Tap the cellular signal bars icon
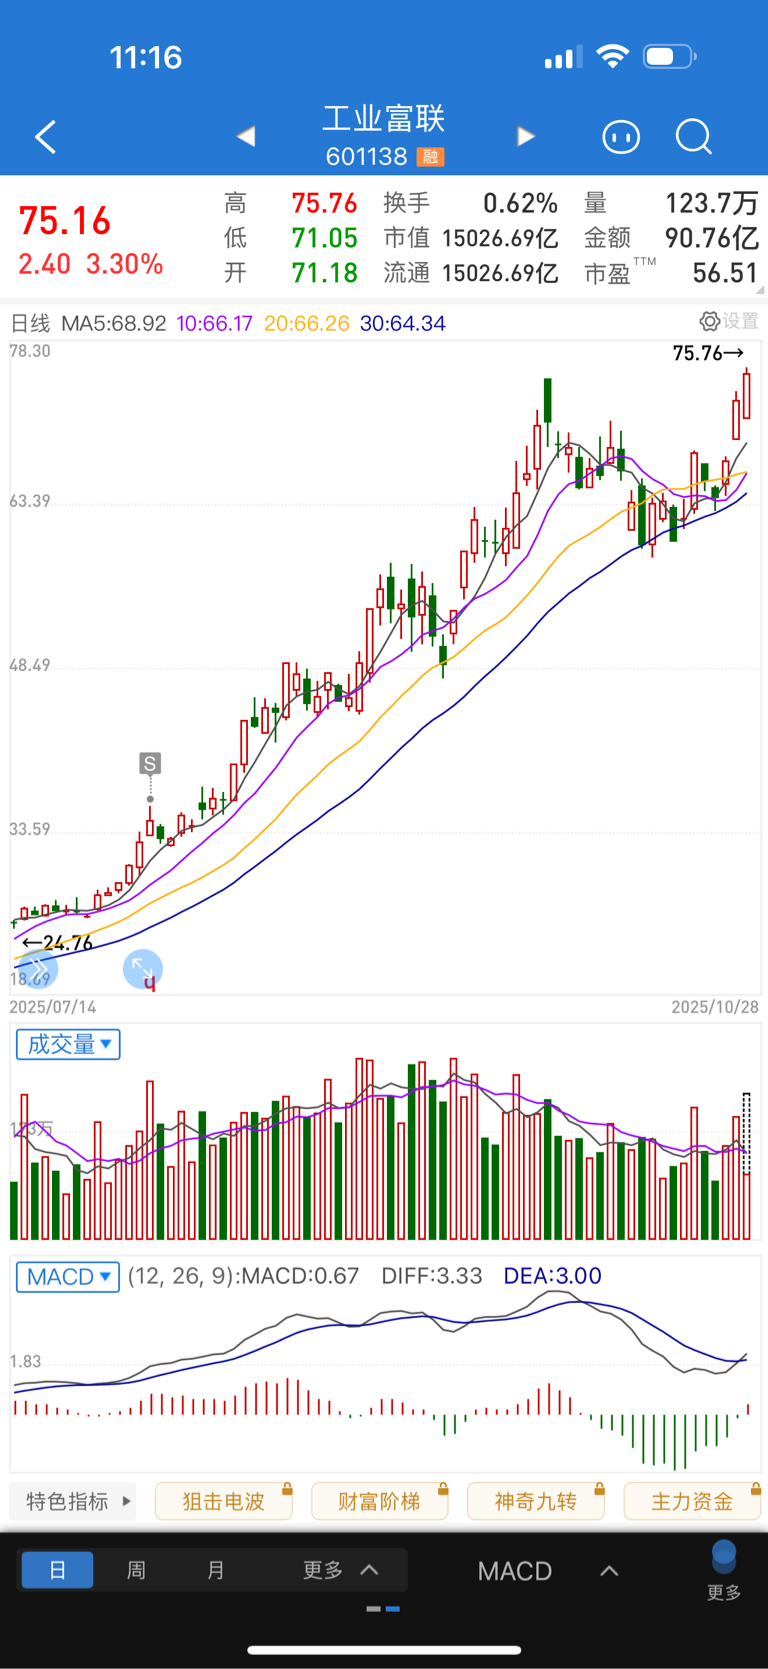This screenshot has width=768, height=1669. pyautogui.click(x=564, y=57)
